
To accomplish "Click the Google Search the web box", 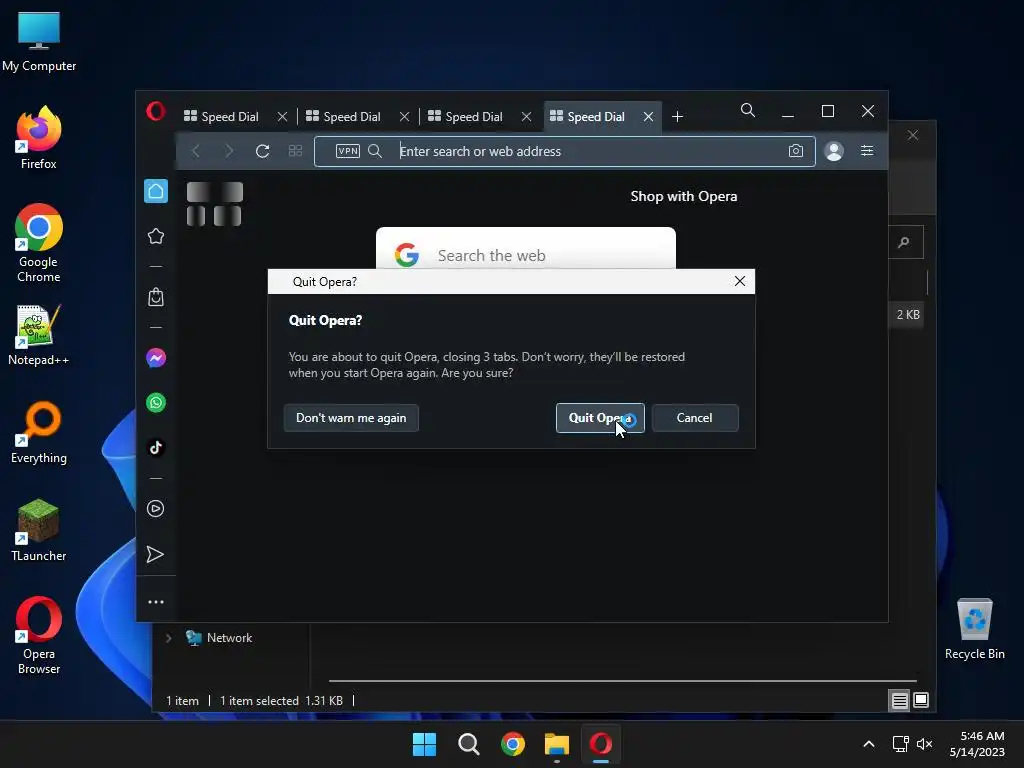I will pos(526,249).
